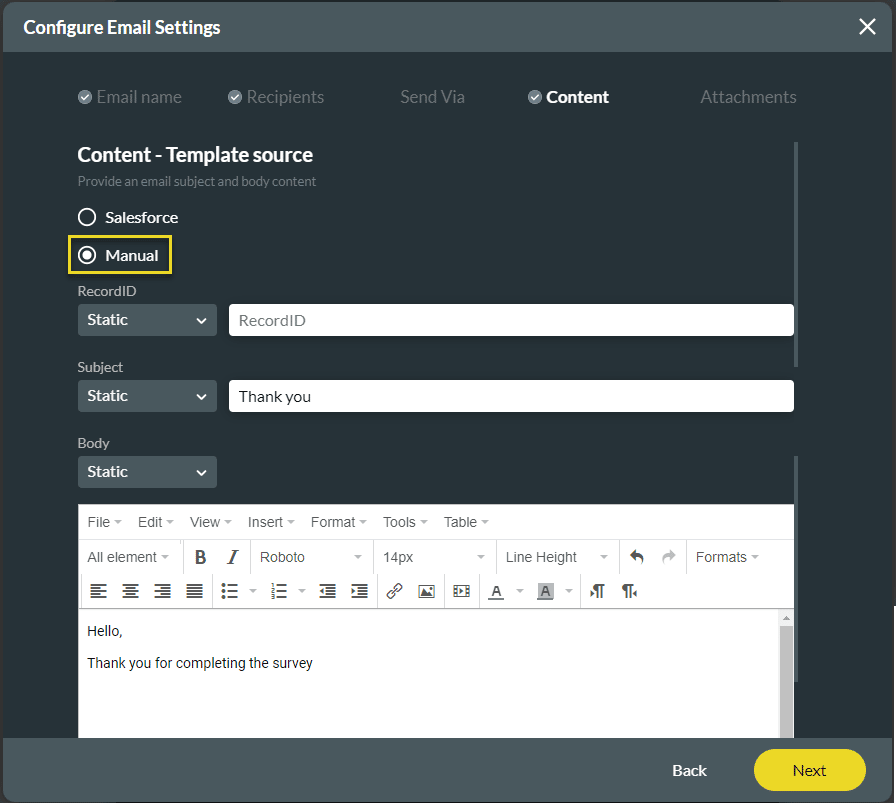
Task: Open the Insert menu in the editor
Action: [271, 522]
